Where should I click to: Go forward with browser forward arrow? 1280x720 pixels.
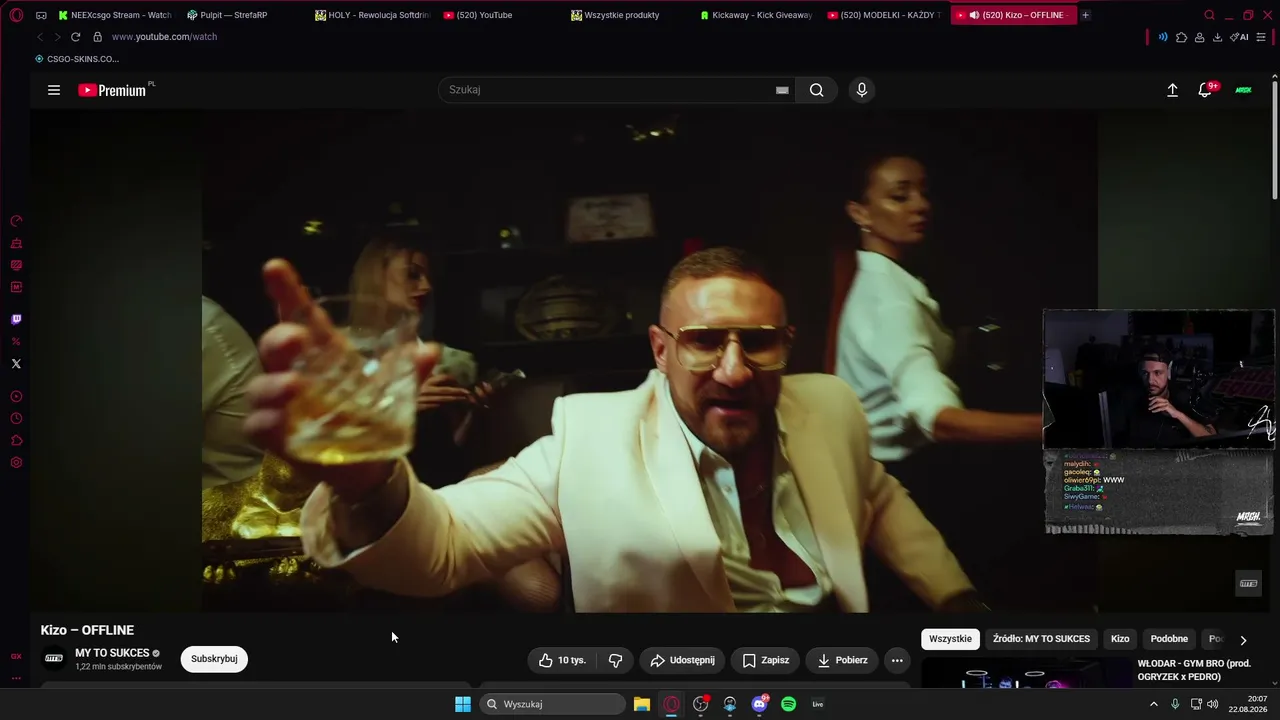pyautogui.click(x=57, y=37)
